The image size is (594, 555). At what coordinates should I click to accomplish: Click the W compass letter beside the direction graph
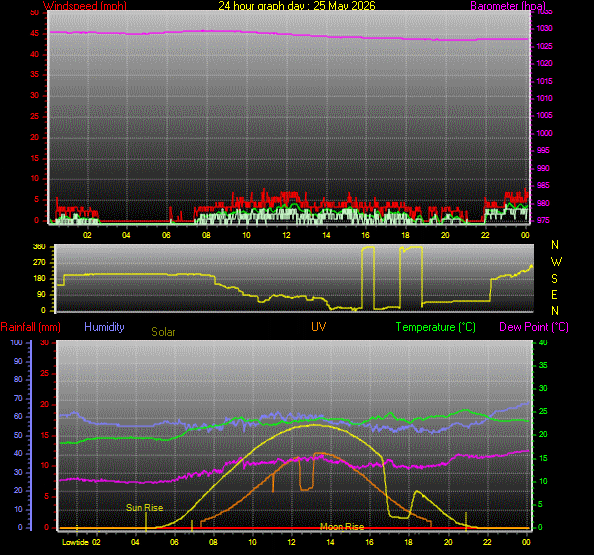coord(556,262)
